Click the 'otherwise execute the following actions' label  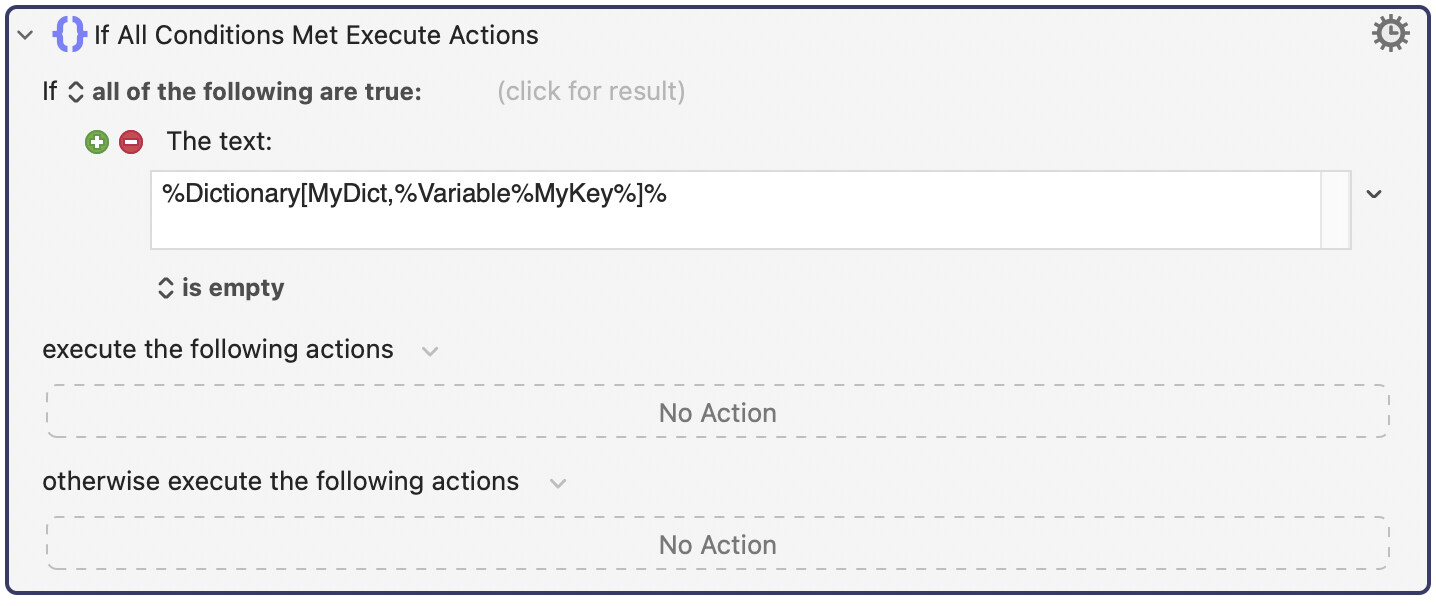pos(280,481)
